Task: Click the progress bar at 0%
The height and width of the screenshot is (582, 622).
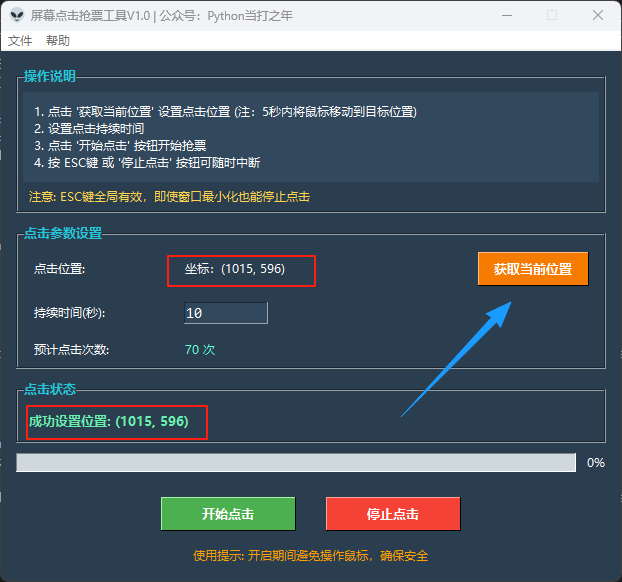Action: tap(296, 463)
